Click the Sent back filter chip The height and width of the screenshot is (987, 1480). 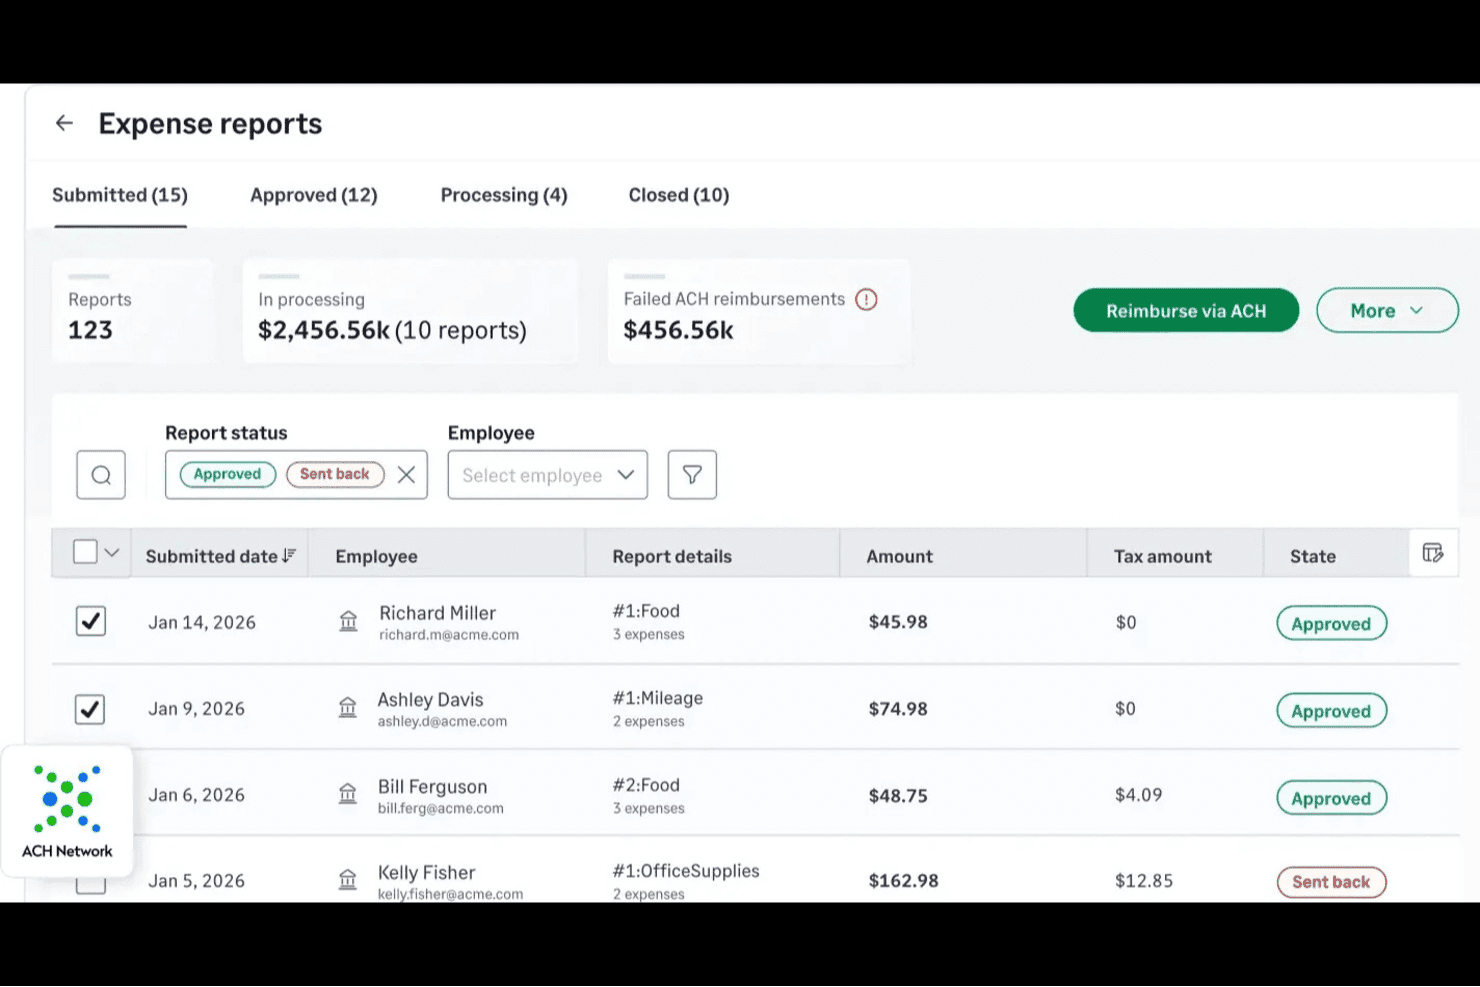(x=335, y=474)
